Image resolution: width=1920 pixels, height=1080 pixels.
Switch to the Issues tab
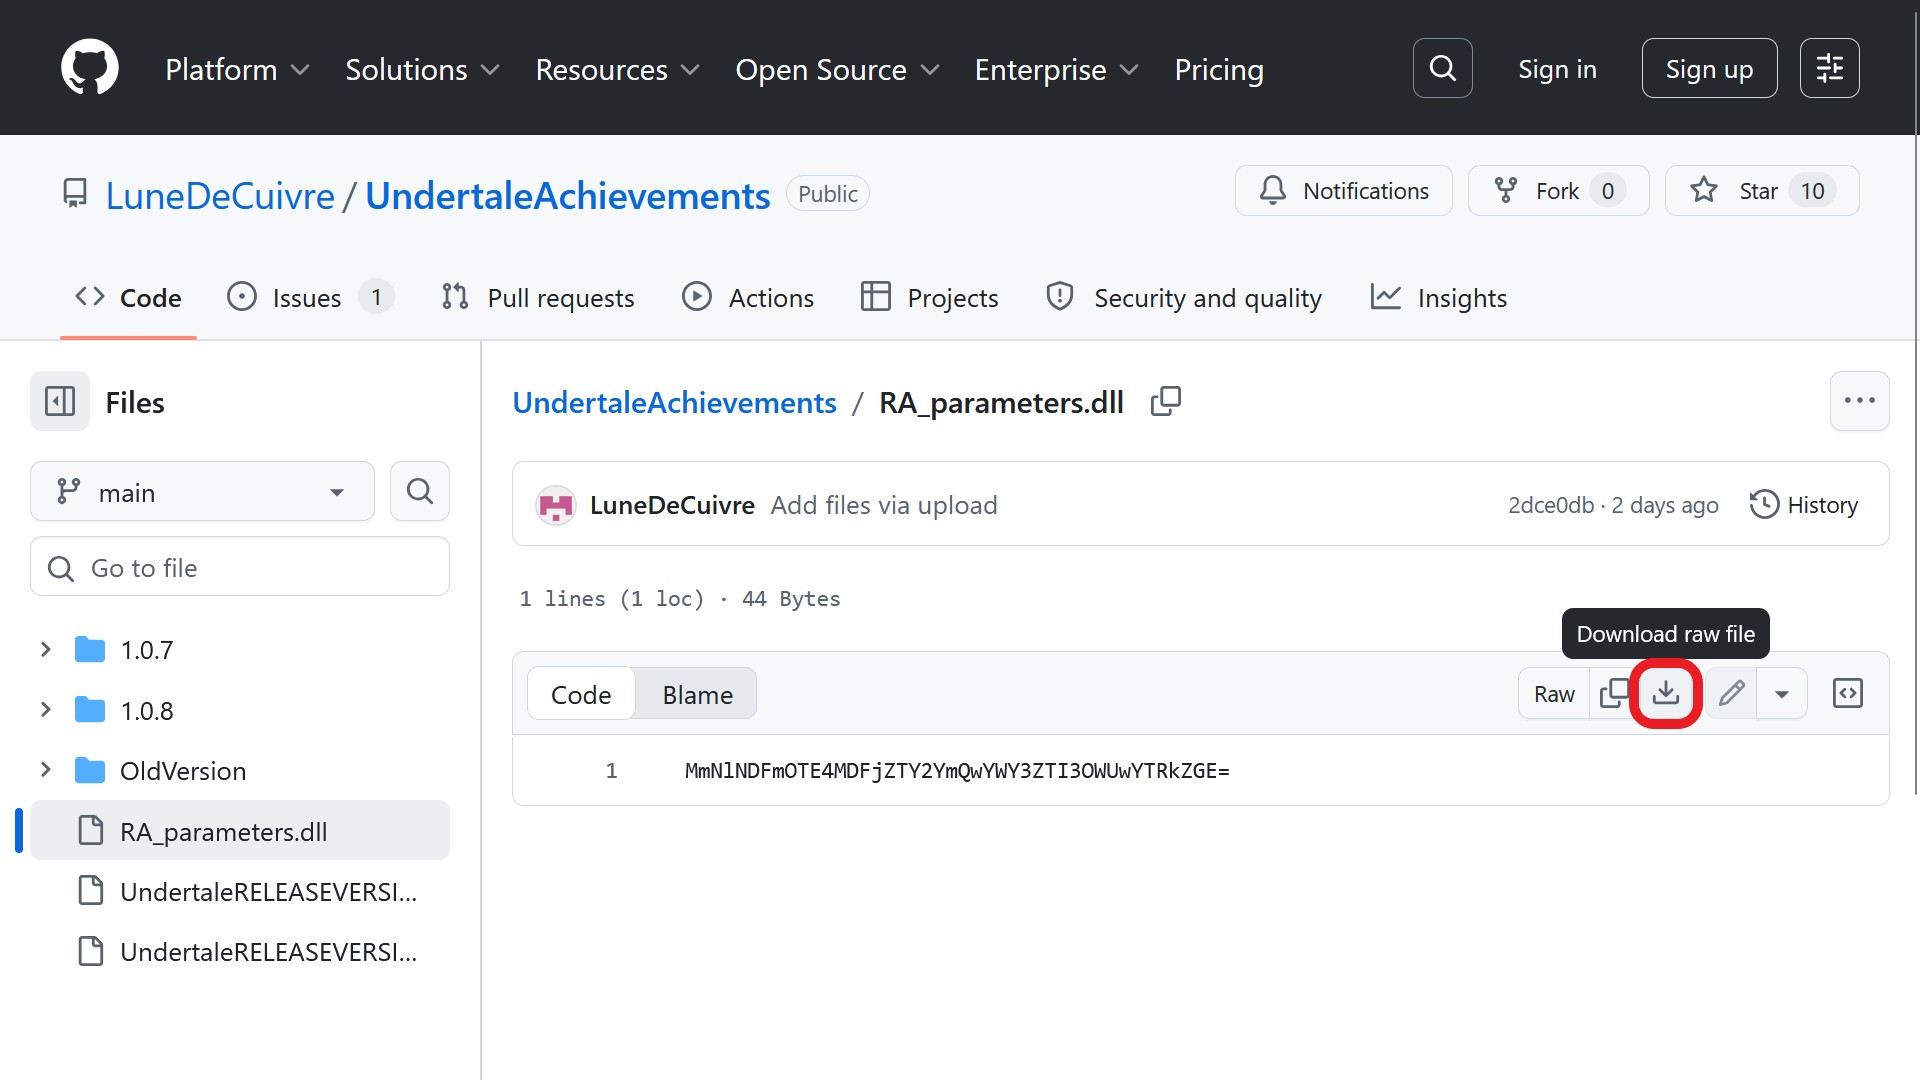click(310, 297)
